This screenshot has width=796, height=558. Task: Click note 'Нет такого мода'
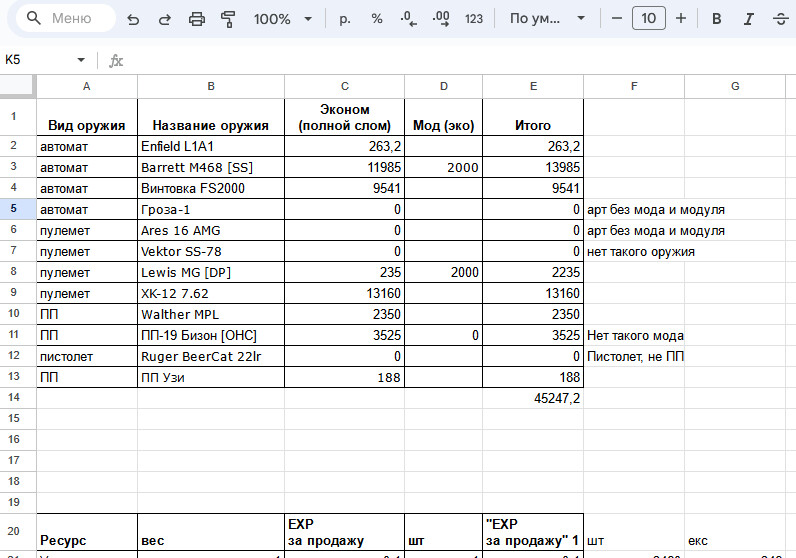click(635, 335)
